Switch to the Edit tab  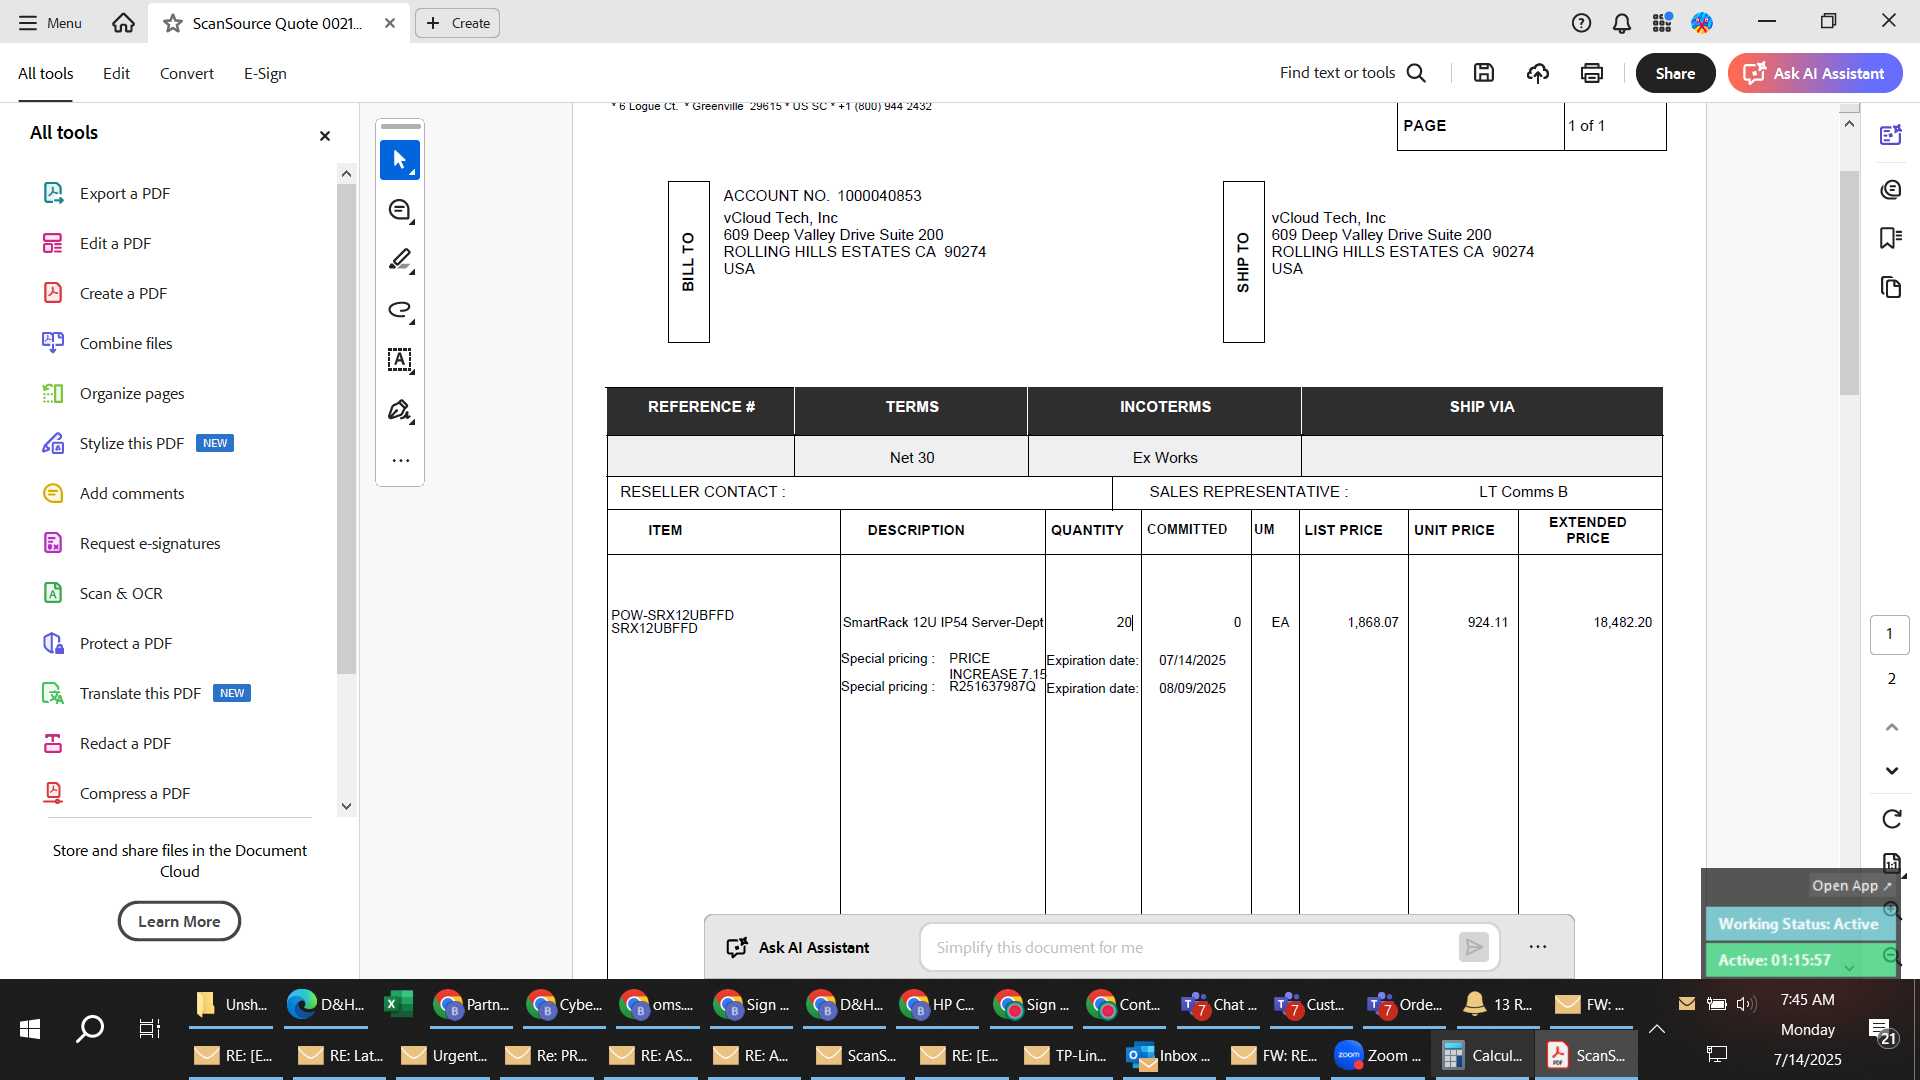point(116,74)
